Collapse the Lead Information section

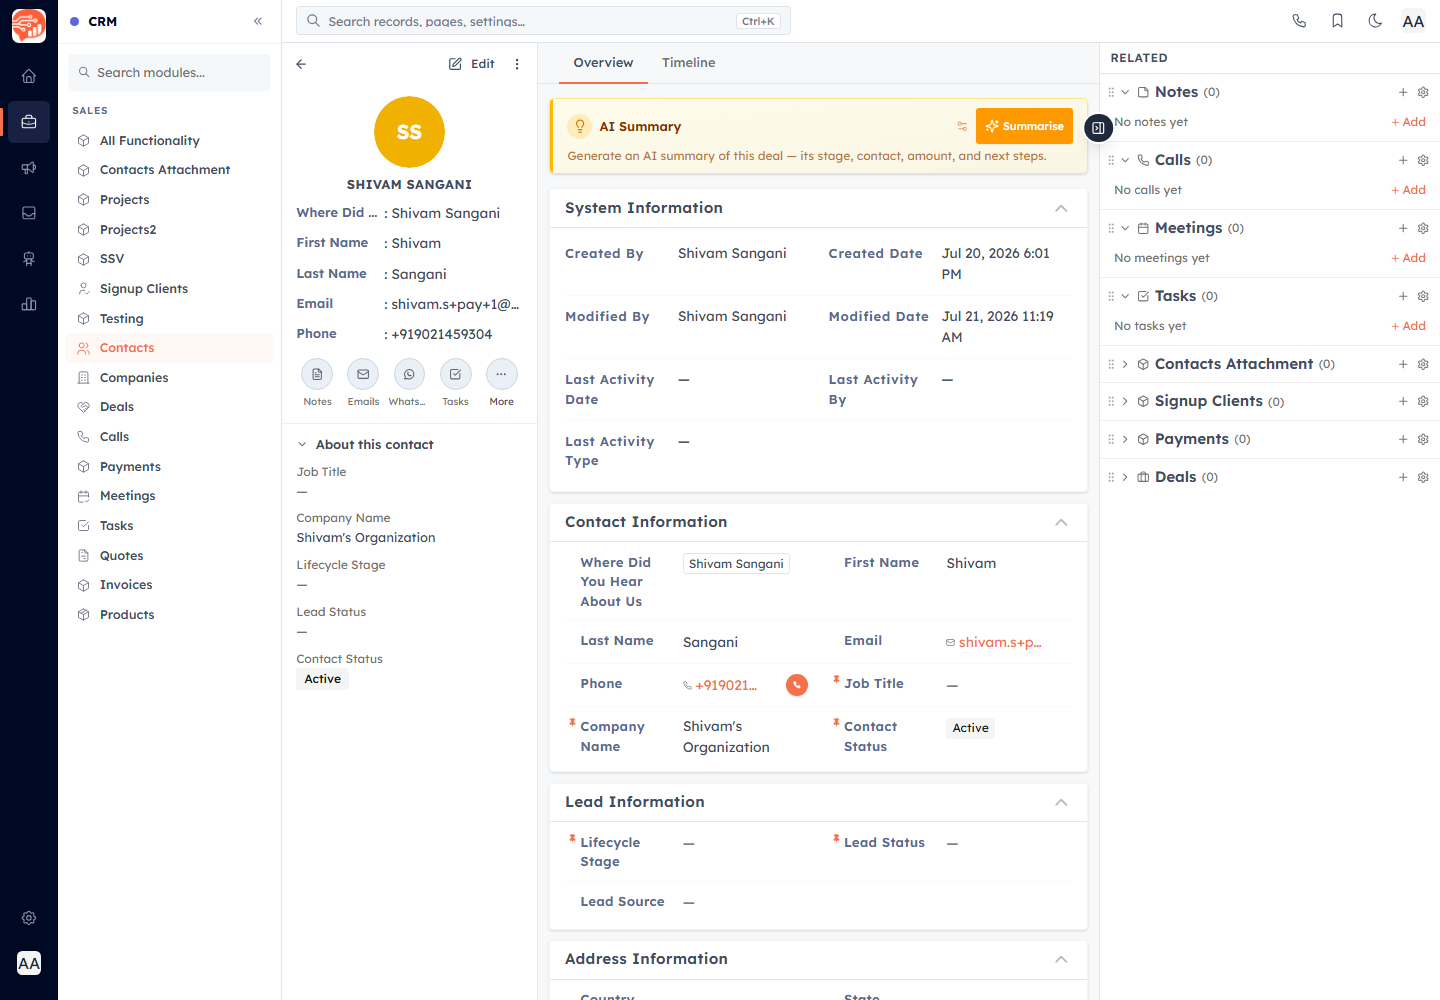point(1061,802)
